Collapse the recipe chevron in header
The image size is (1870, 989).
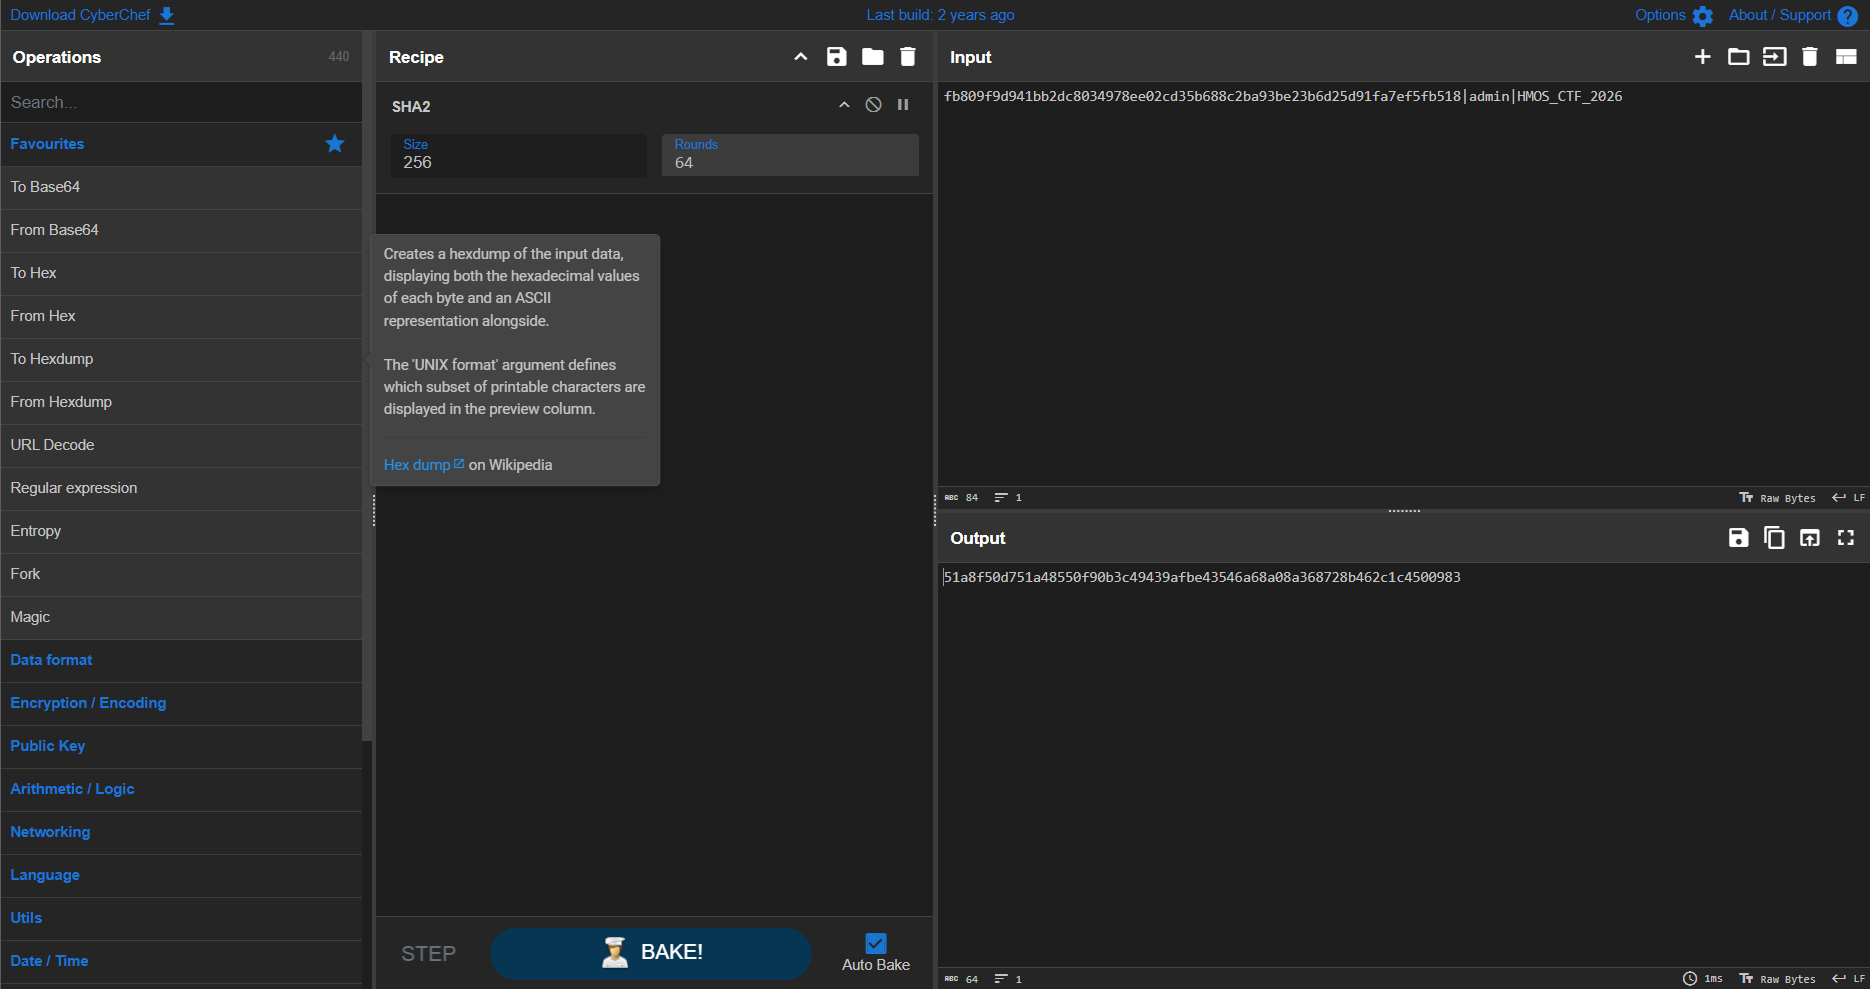(801, 57)
